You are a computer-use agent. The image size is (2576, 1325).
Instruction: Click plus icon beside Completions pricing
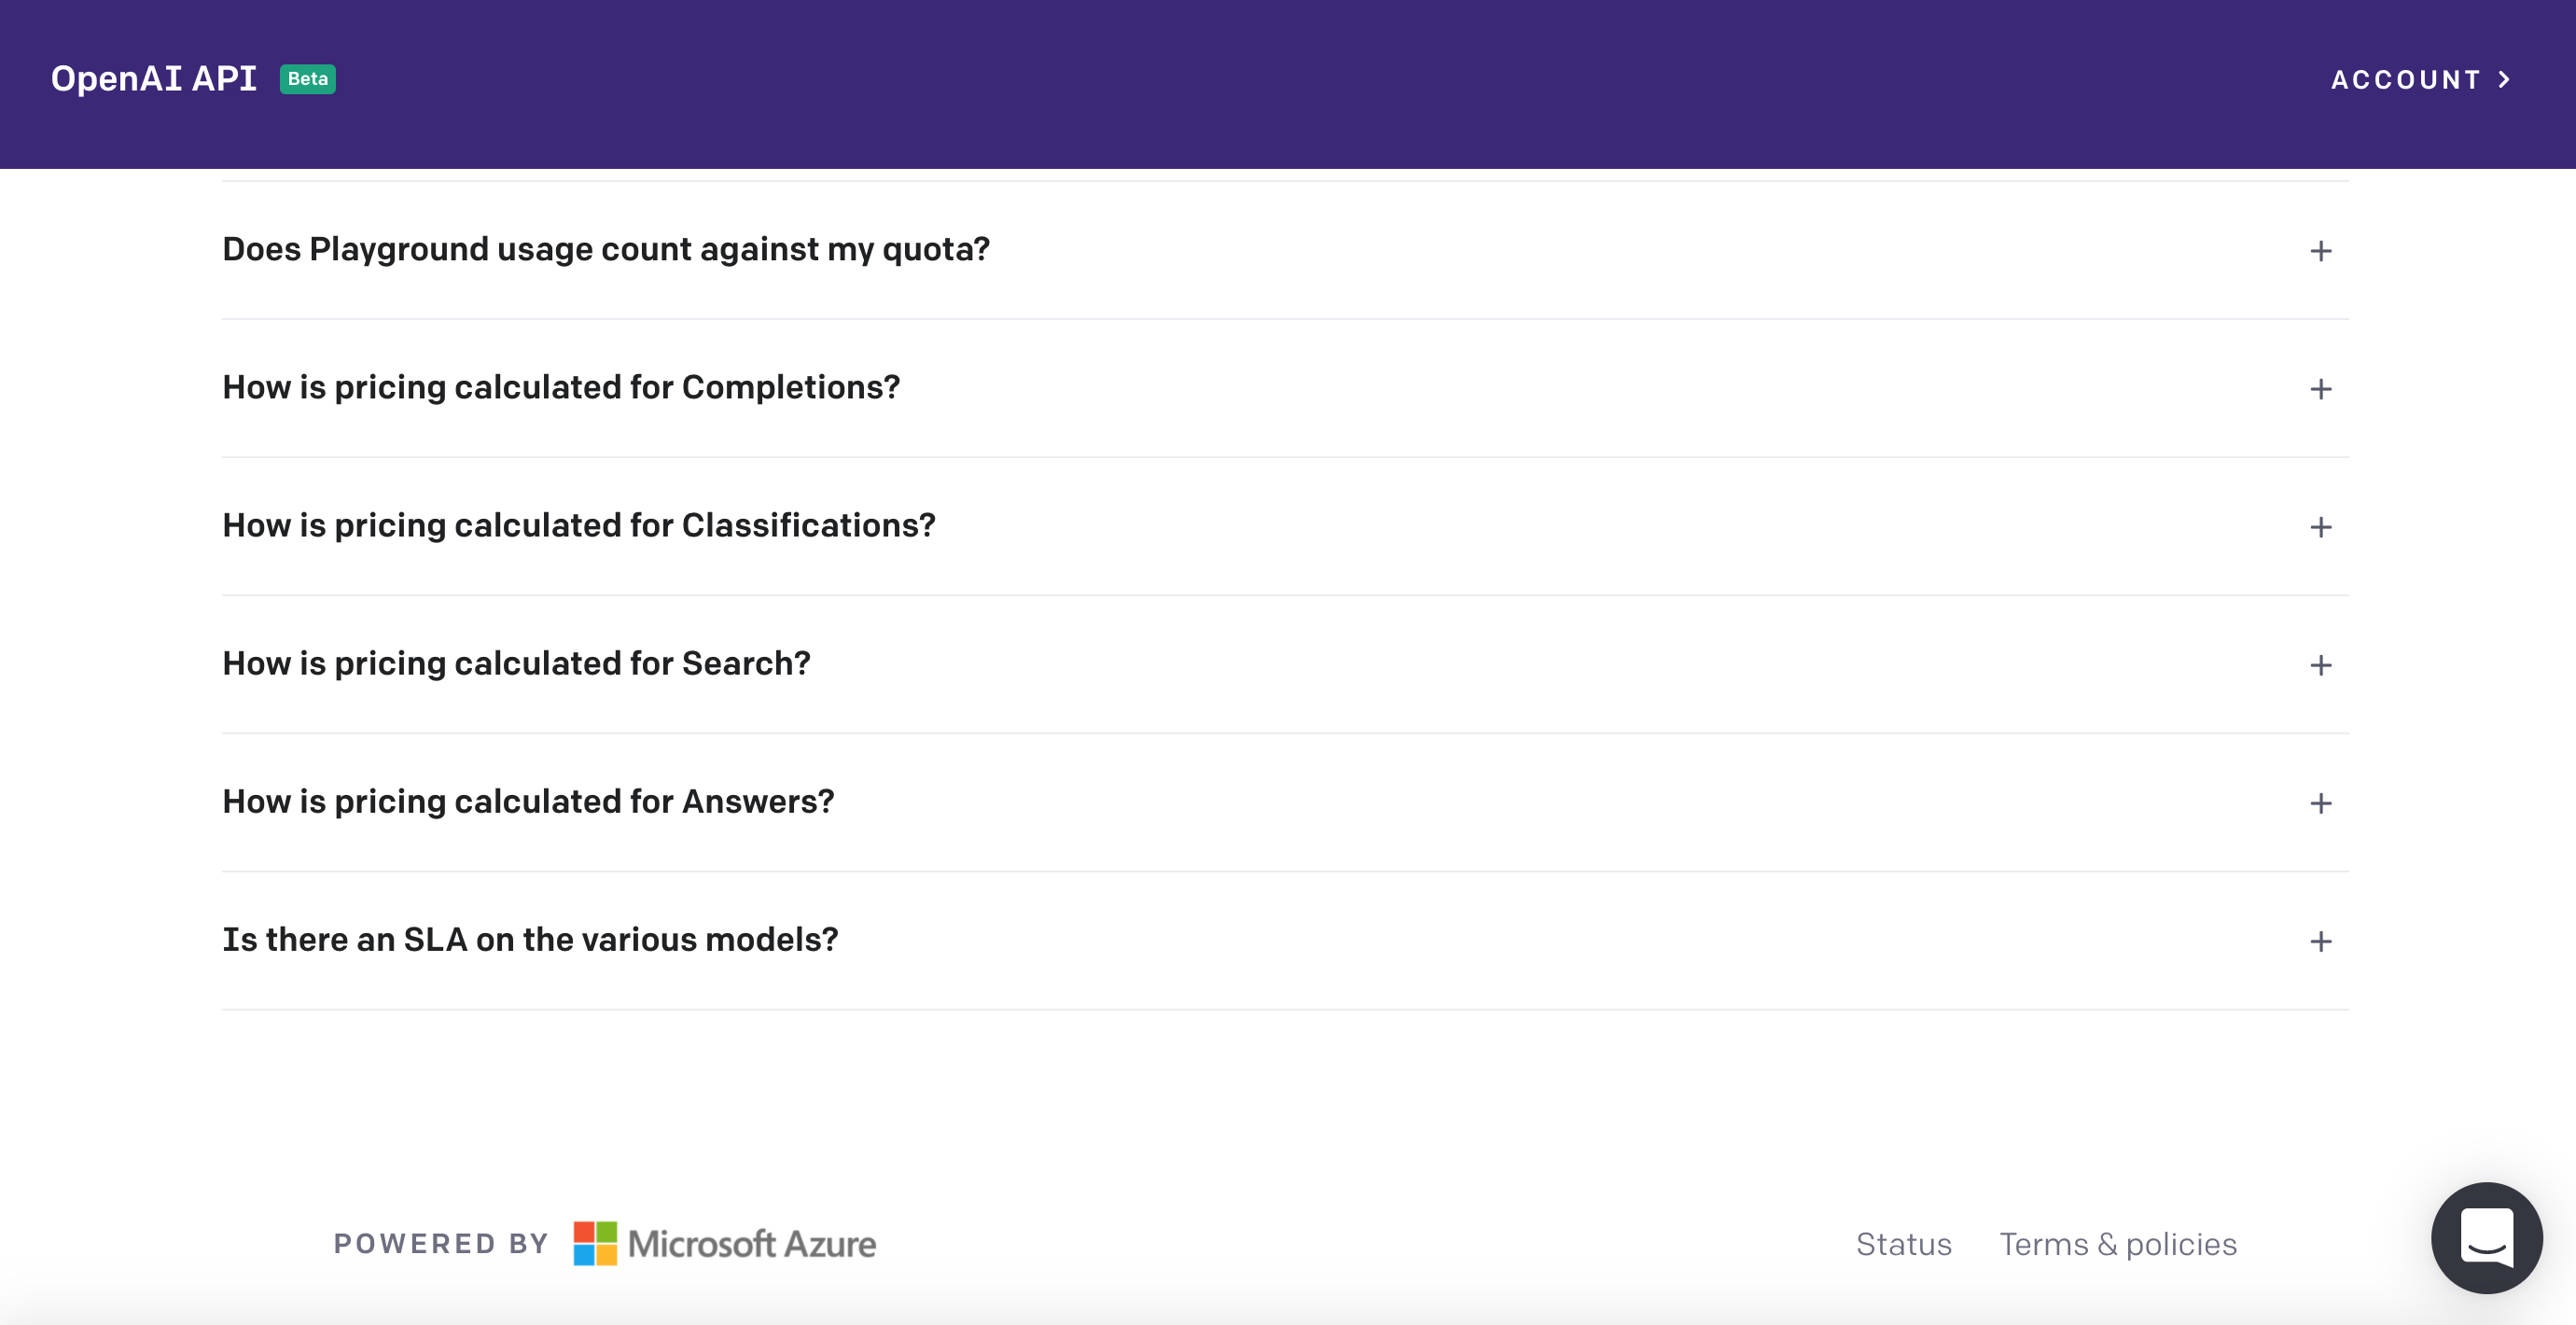pyautogui.click(x=2320, y=389)
